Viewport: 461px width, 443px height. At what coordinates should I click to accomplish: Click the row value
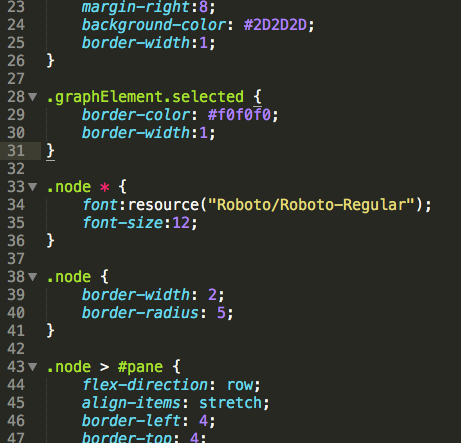[x=239, y=385]
